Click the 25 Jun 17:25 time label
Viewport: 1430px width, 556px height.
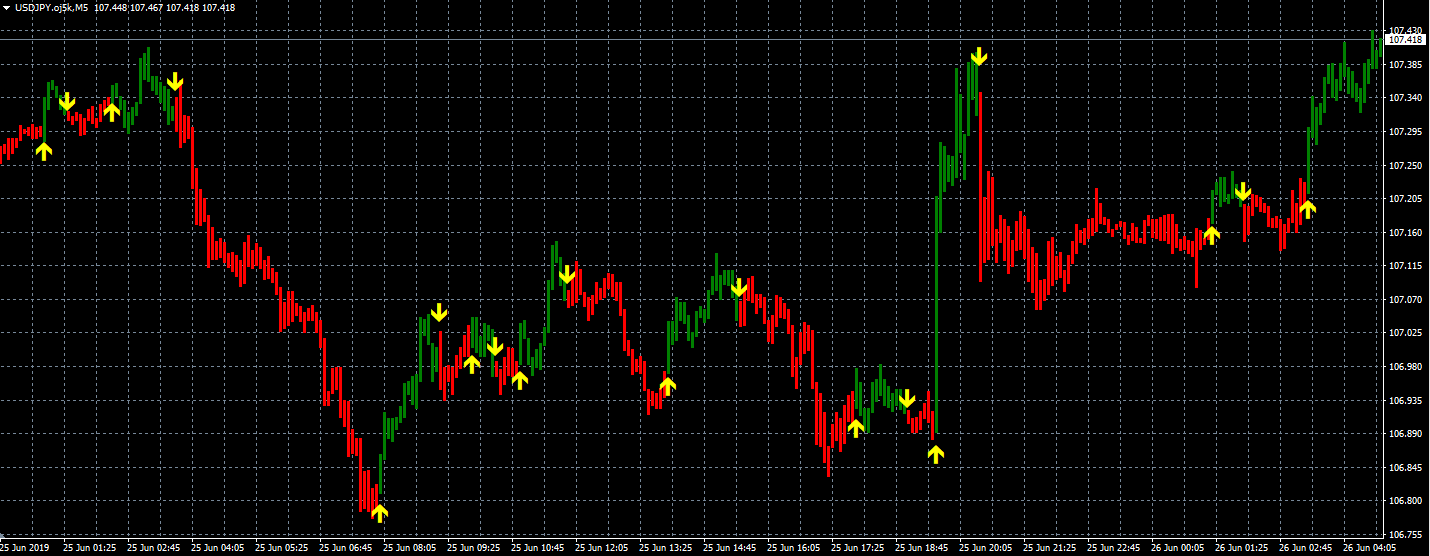(x=858, y=548)
